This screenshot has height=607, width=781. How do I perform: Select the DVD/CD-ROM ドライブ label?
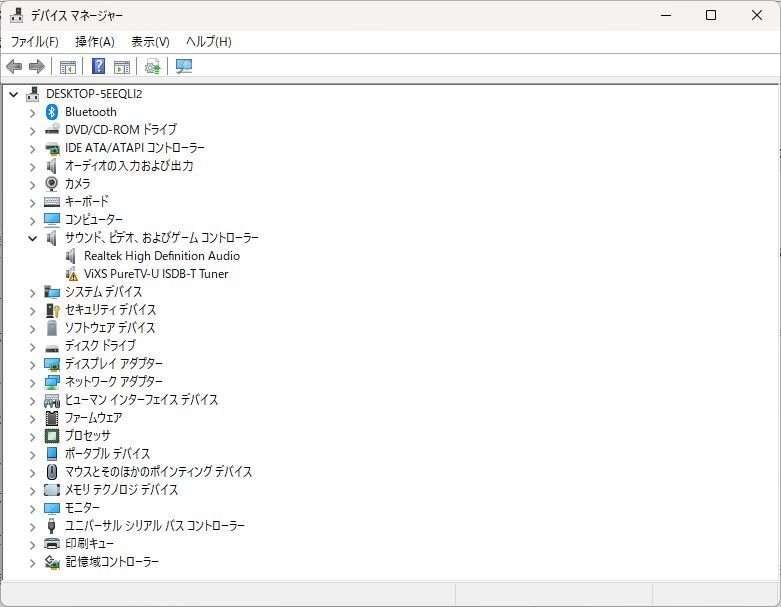click(121, 129)
